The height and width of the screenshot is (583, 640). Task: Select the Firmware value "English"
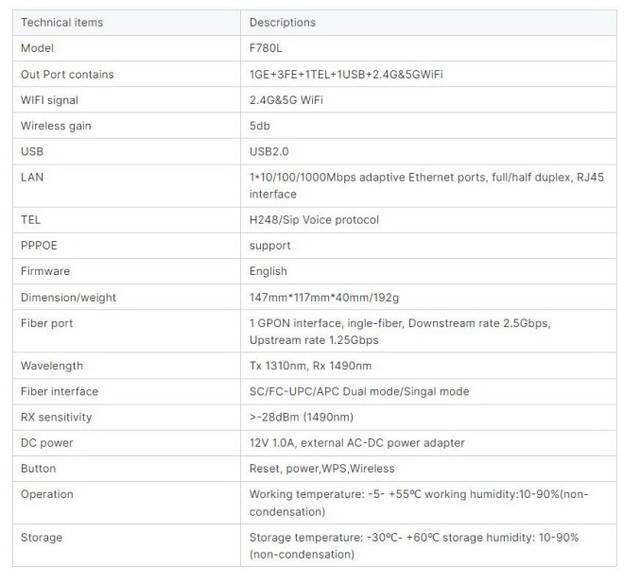point(268,271)
